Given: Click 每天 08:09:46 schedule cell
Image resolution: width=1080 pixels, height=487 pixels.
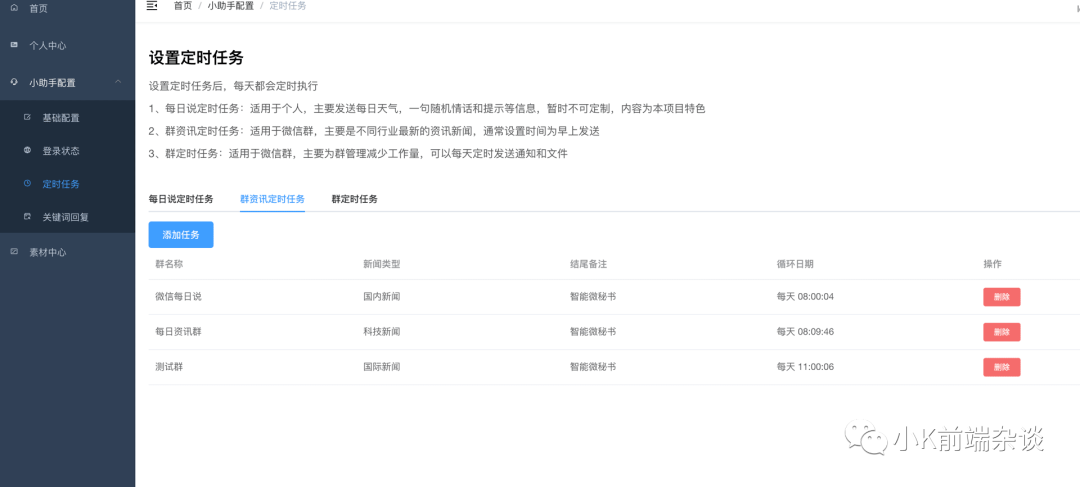Looking at the screenshot, I should (x=805, y=332).
